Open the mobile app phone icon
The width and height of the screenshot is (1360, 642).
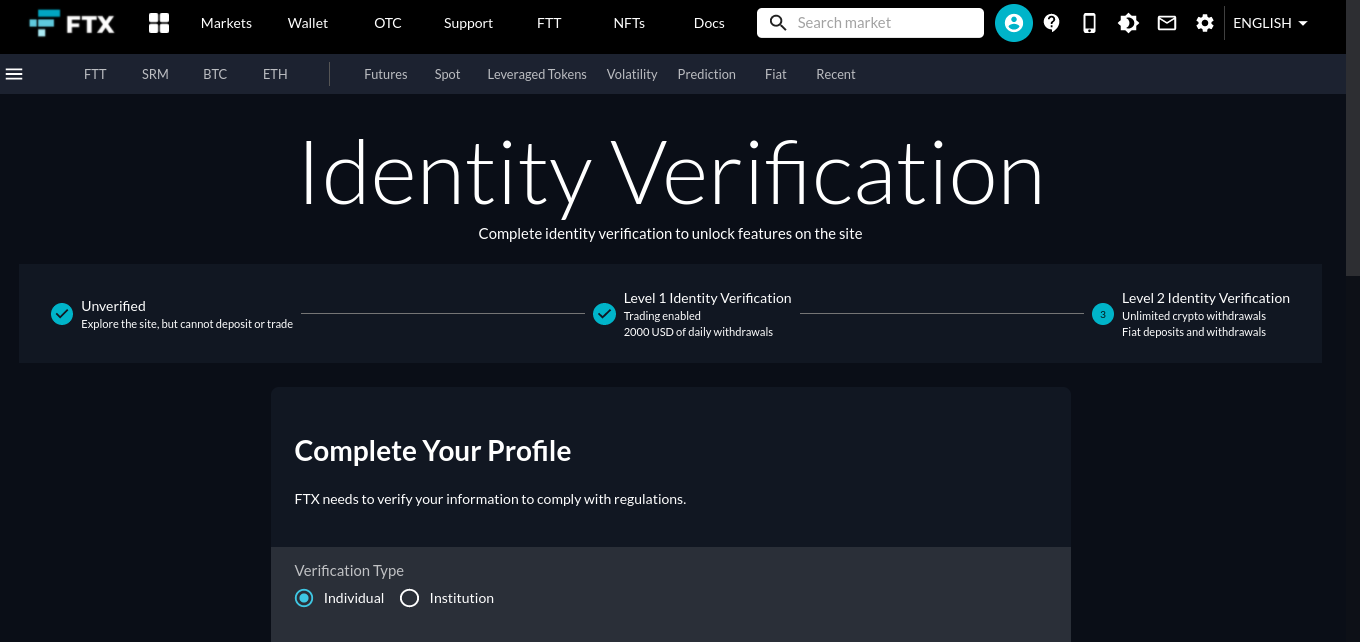[1090, 23]
